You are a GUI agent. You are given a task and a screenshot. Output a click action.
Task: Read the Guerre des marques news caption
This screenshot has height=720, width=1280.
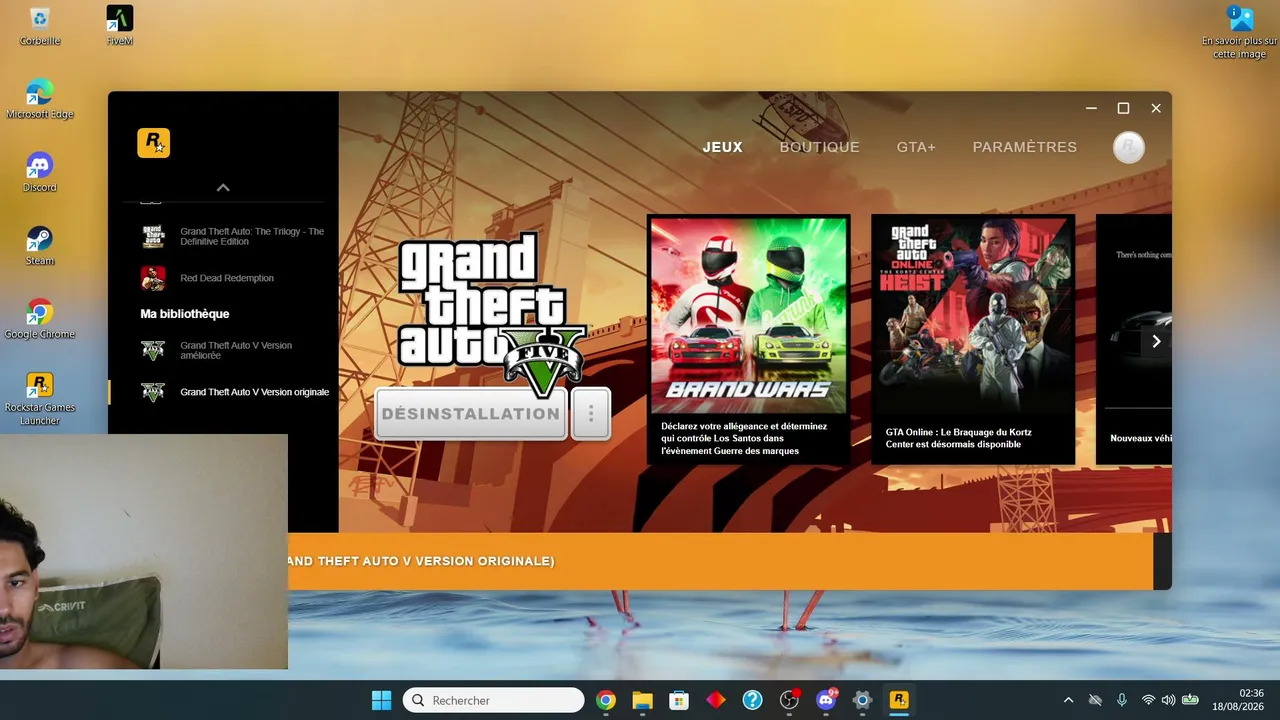744,438
